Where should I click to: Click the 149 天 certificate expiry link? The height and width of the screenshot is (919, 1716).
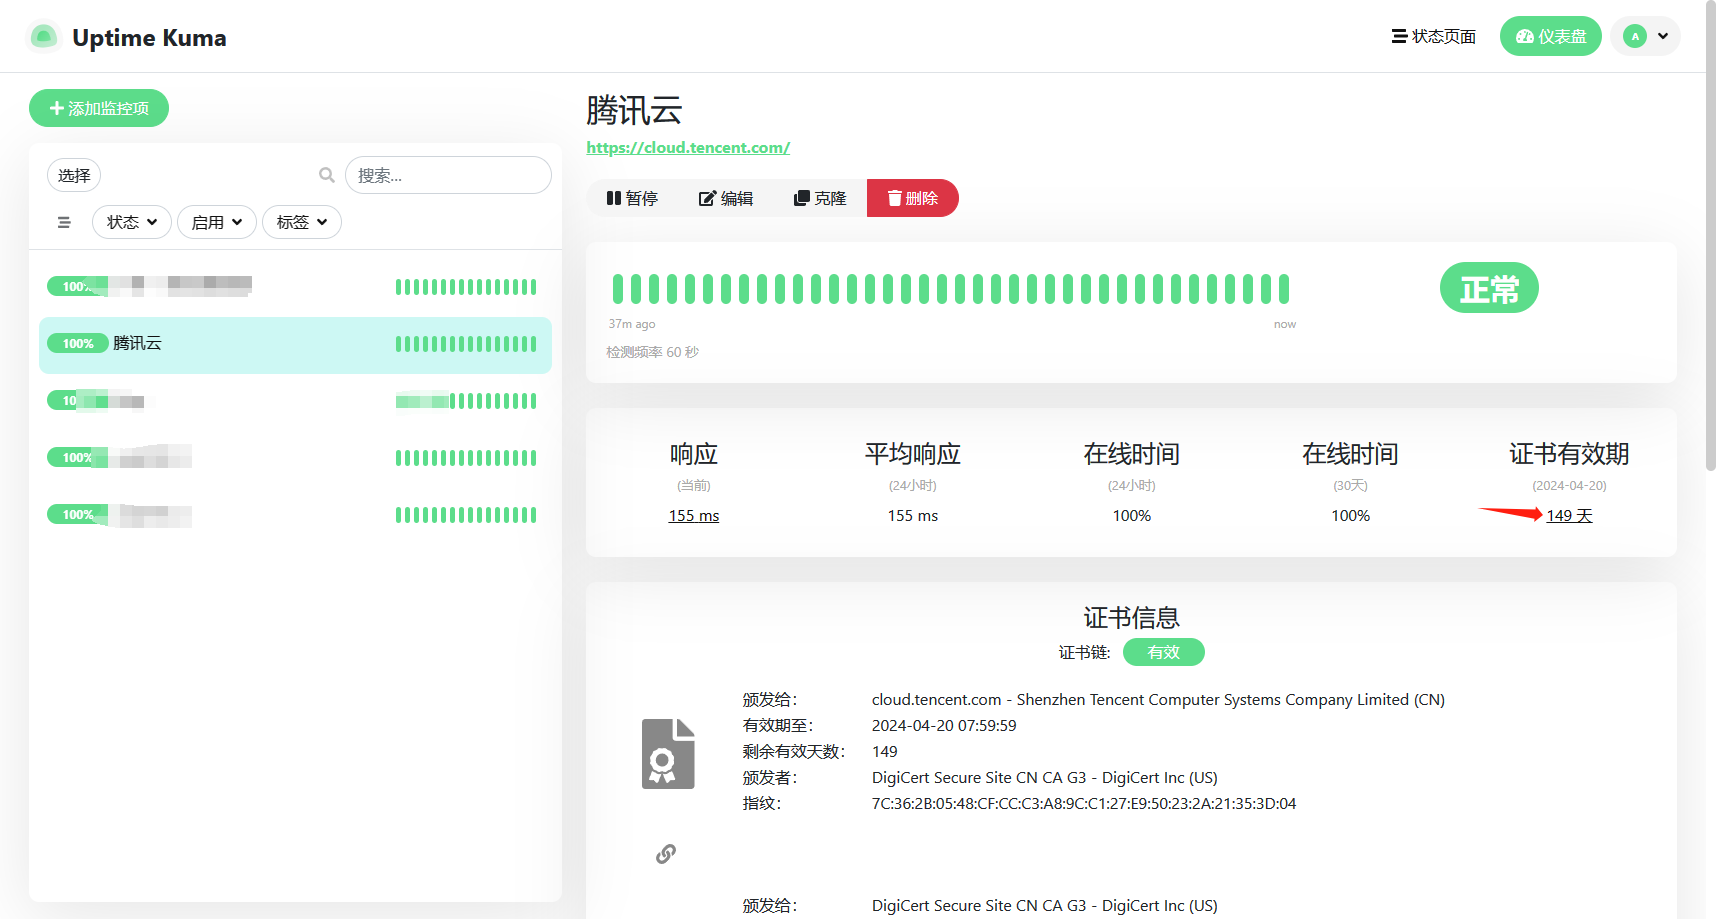click(x=1569, y=516)
